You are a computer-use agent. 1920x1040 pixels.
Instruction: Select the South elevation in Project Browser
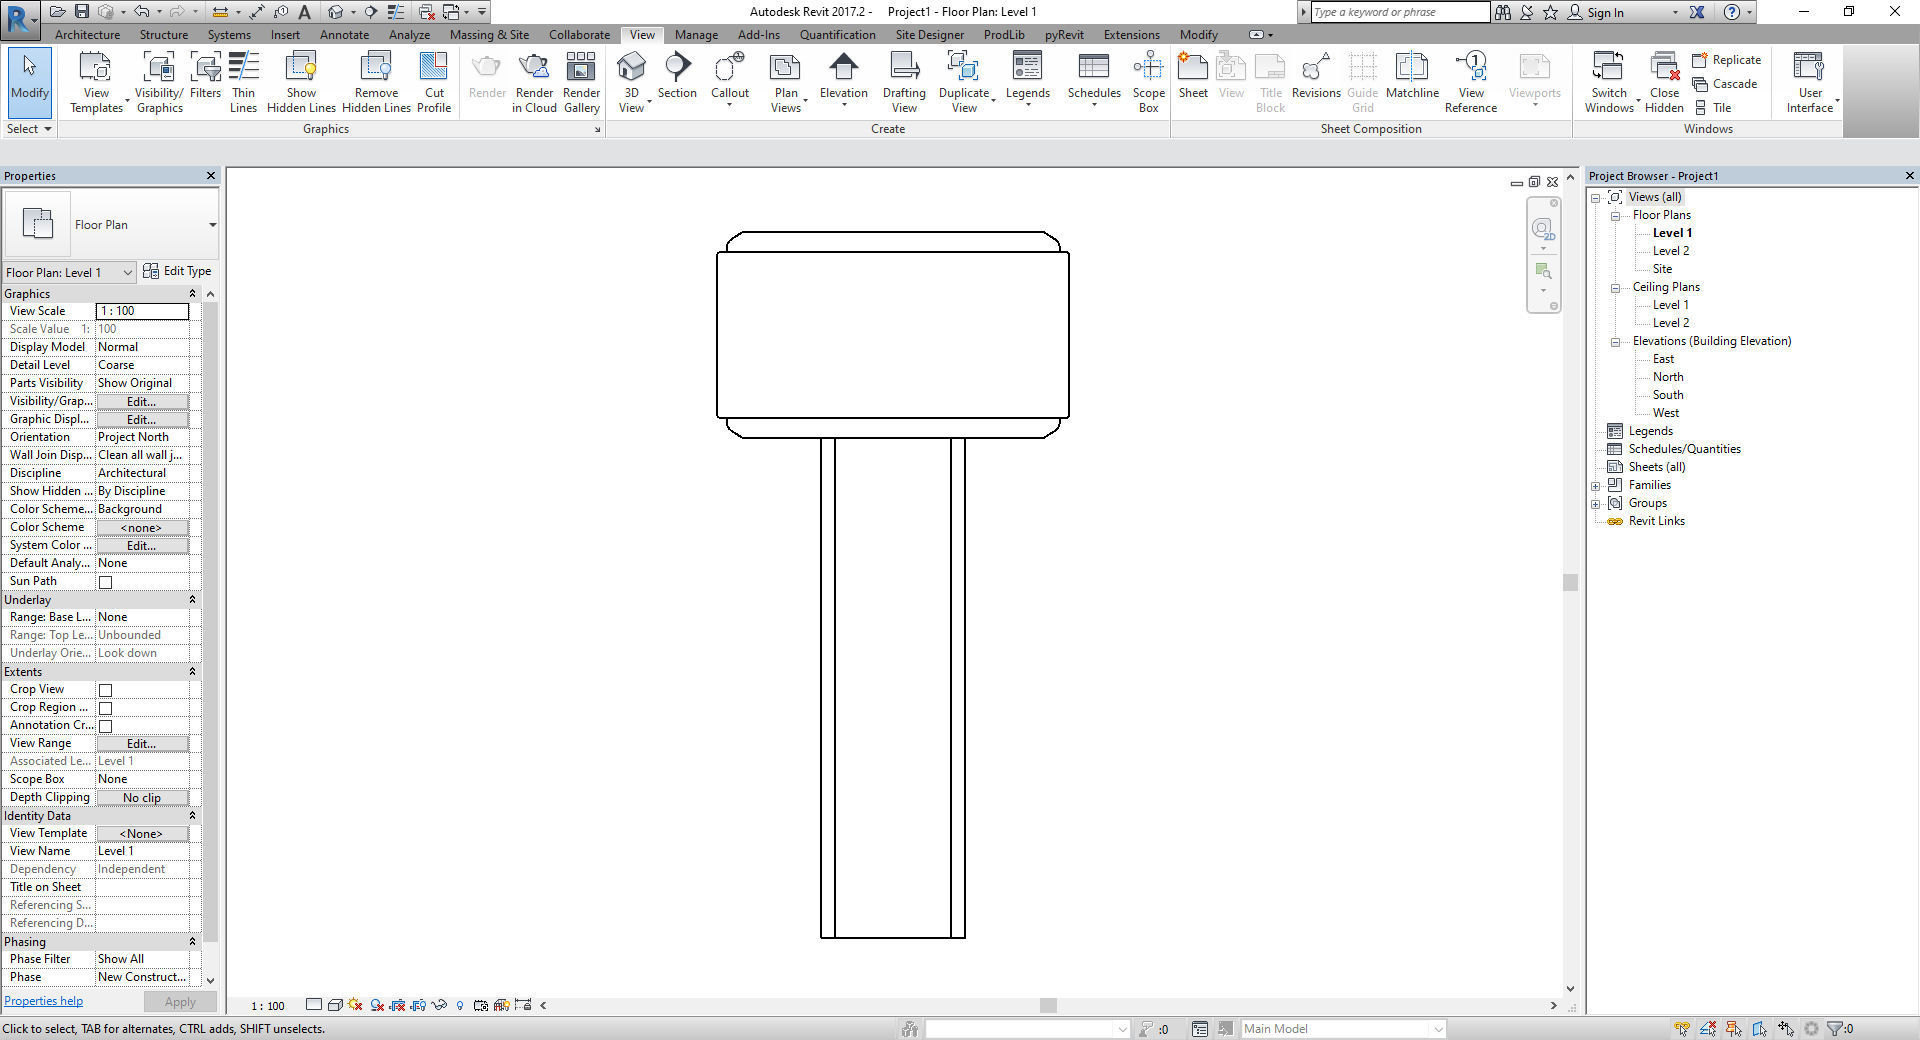[1668, 395]
